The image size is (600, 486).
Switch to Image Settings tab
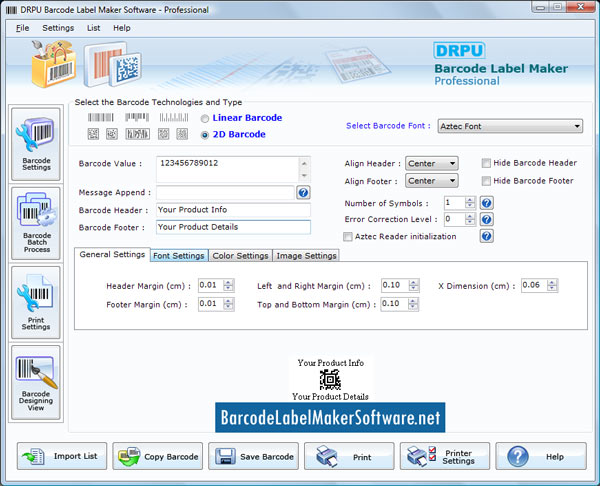[307, 256]
